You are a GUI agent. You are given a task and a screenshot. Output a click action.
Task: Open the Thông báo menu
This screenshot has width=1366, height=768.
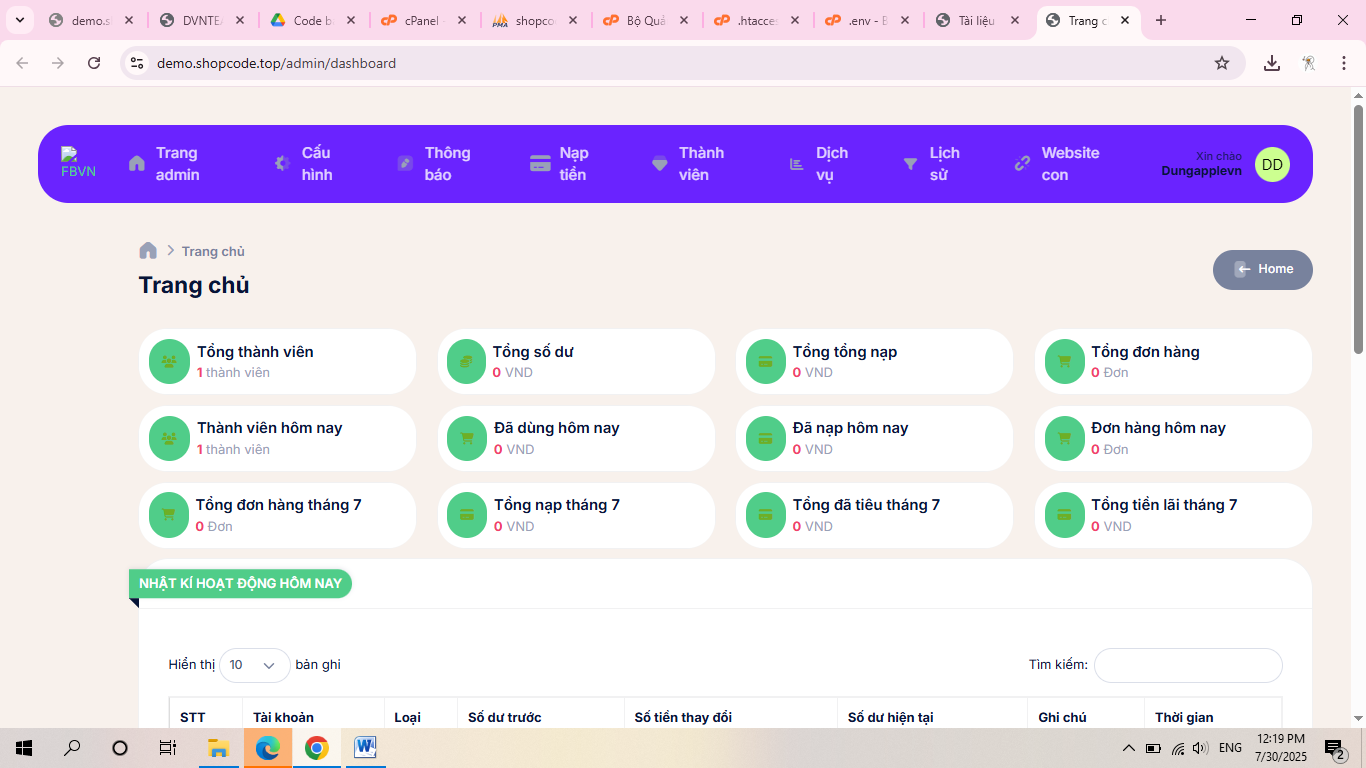tap(433, 164)
